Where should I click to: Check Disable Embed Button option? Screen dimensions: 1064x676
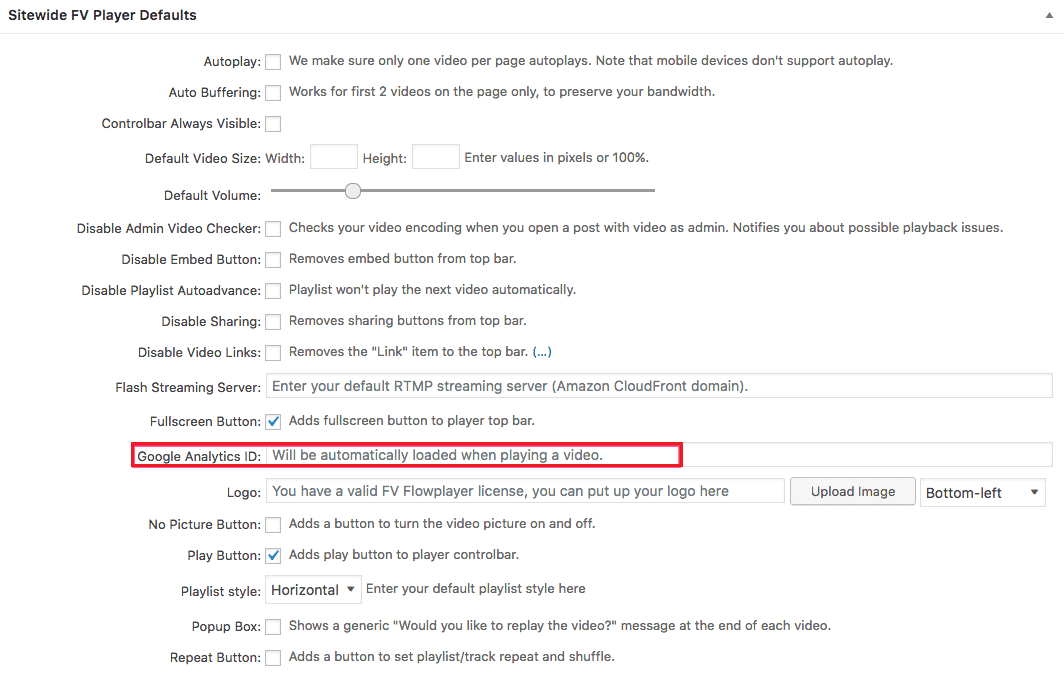click(x=273, y=260)
